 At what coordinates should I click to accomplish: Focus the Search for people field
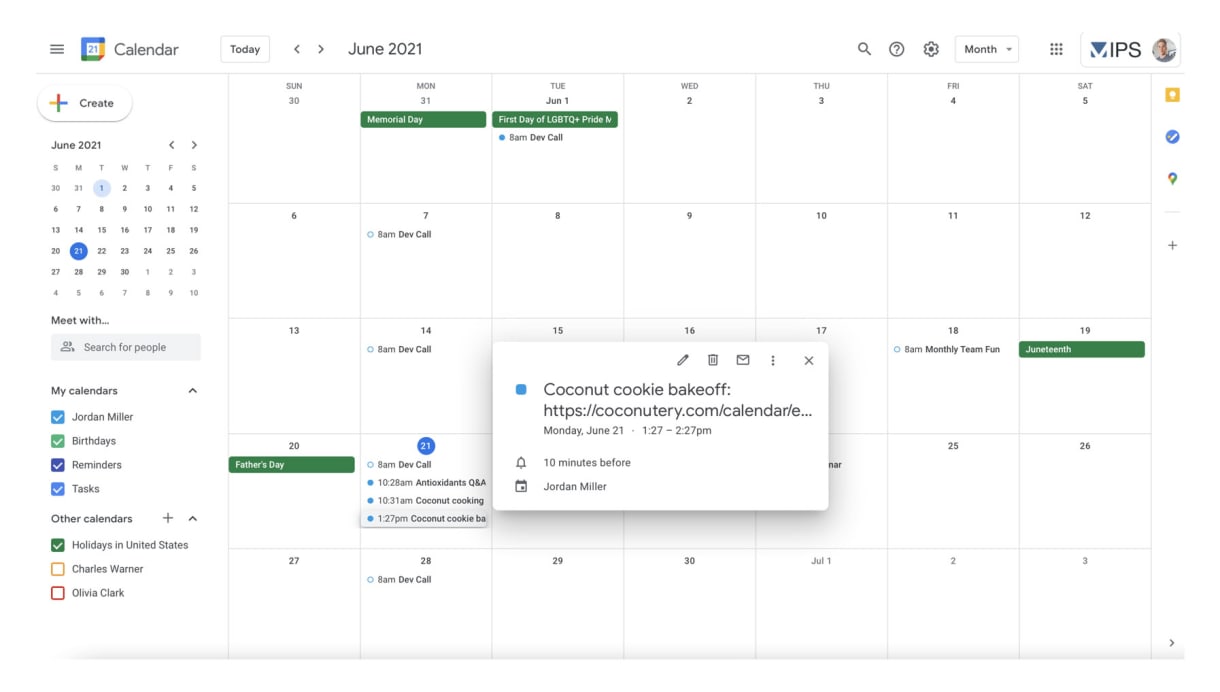pyautogui.click(x=126, y=347)
